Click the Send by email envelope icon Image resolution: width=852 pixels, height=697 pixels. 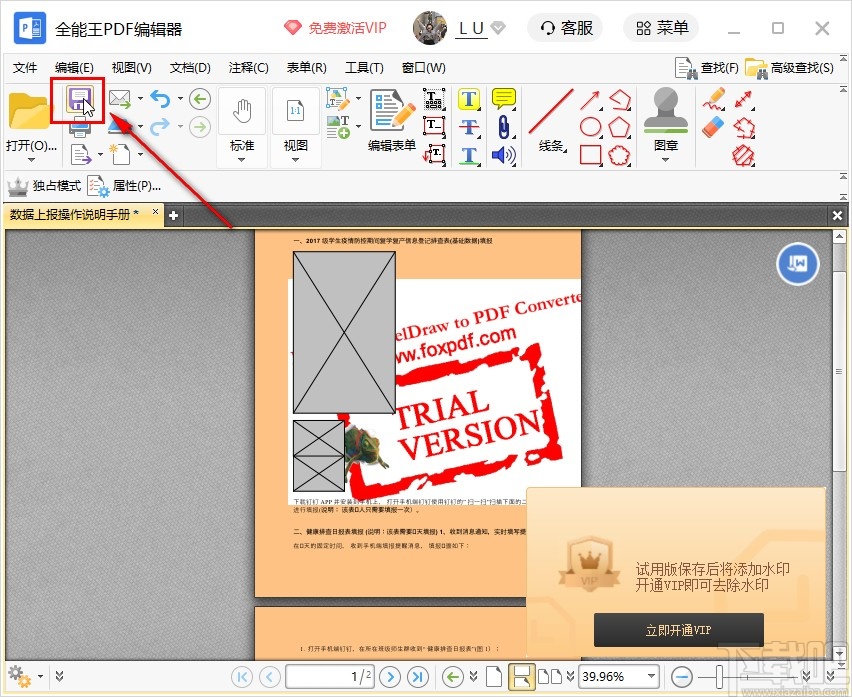click(x=120, y=99)
